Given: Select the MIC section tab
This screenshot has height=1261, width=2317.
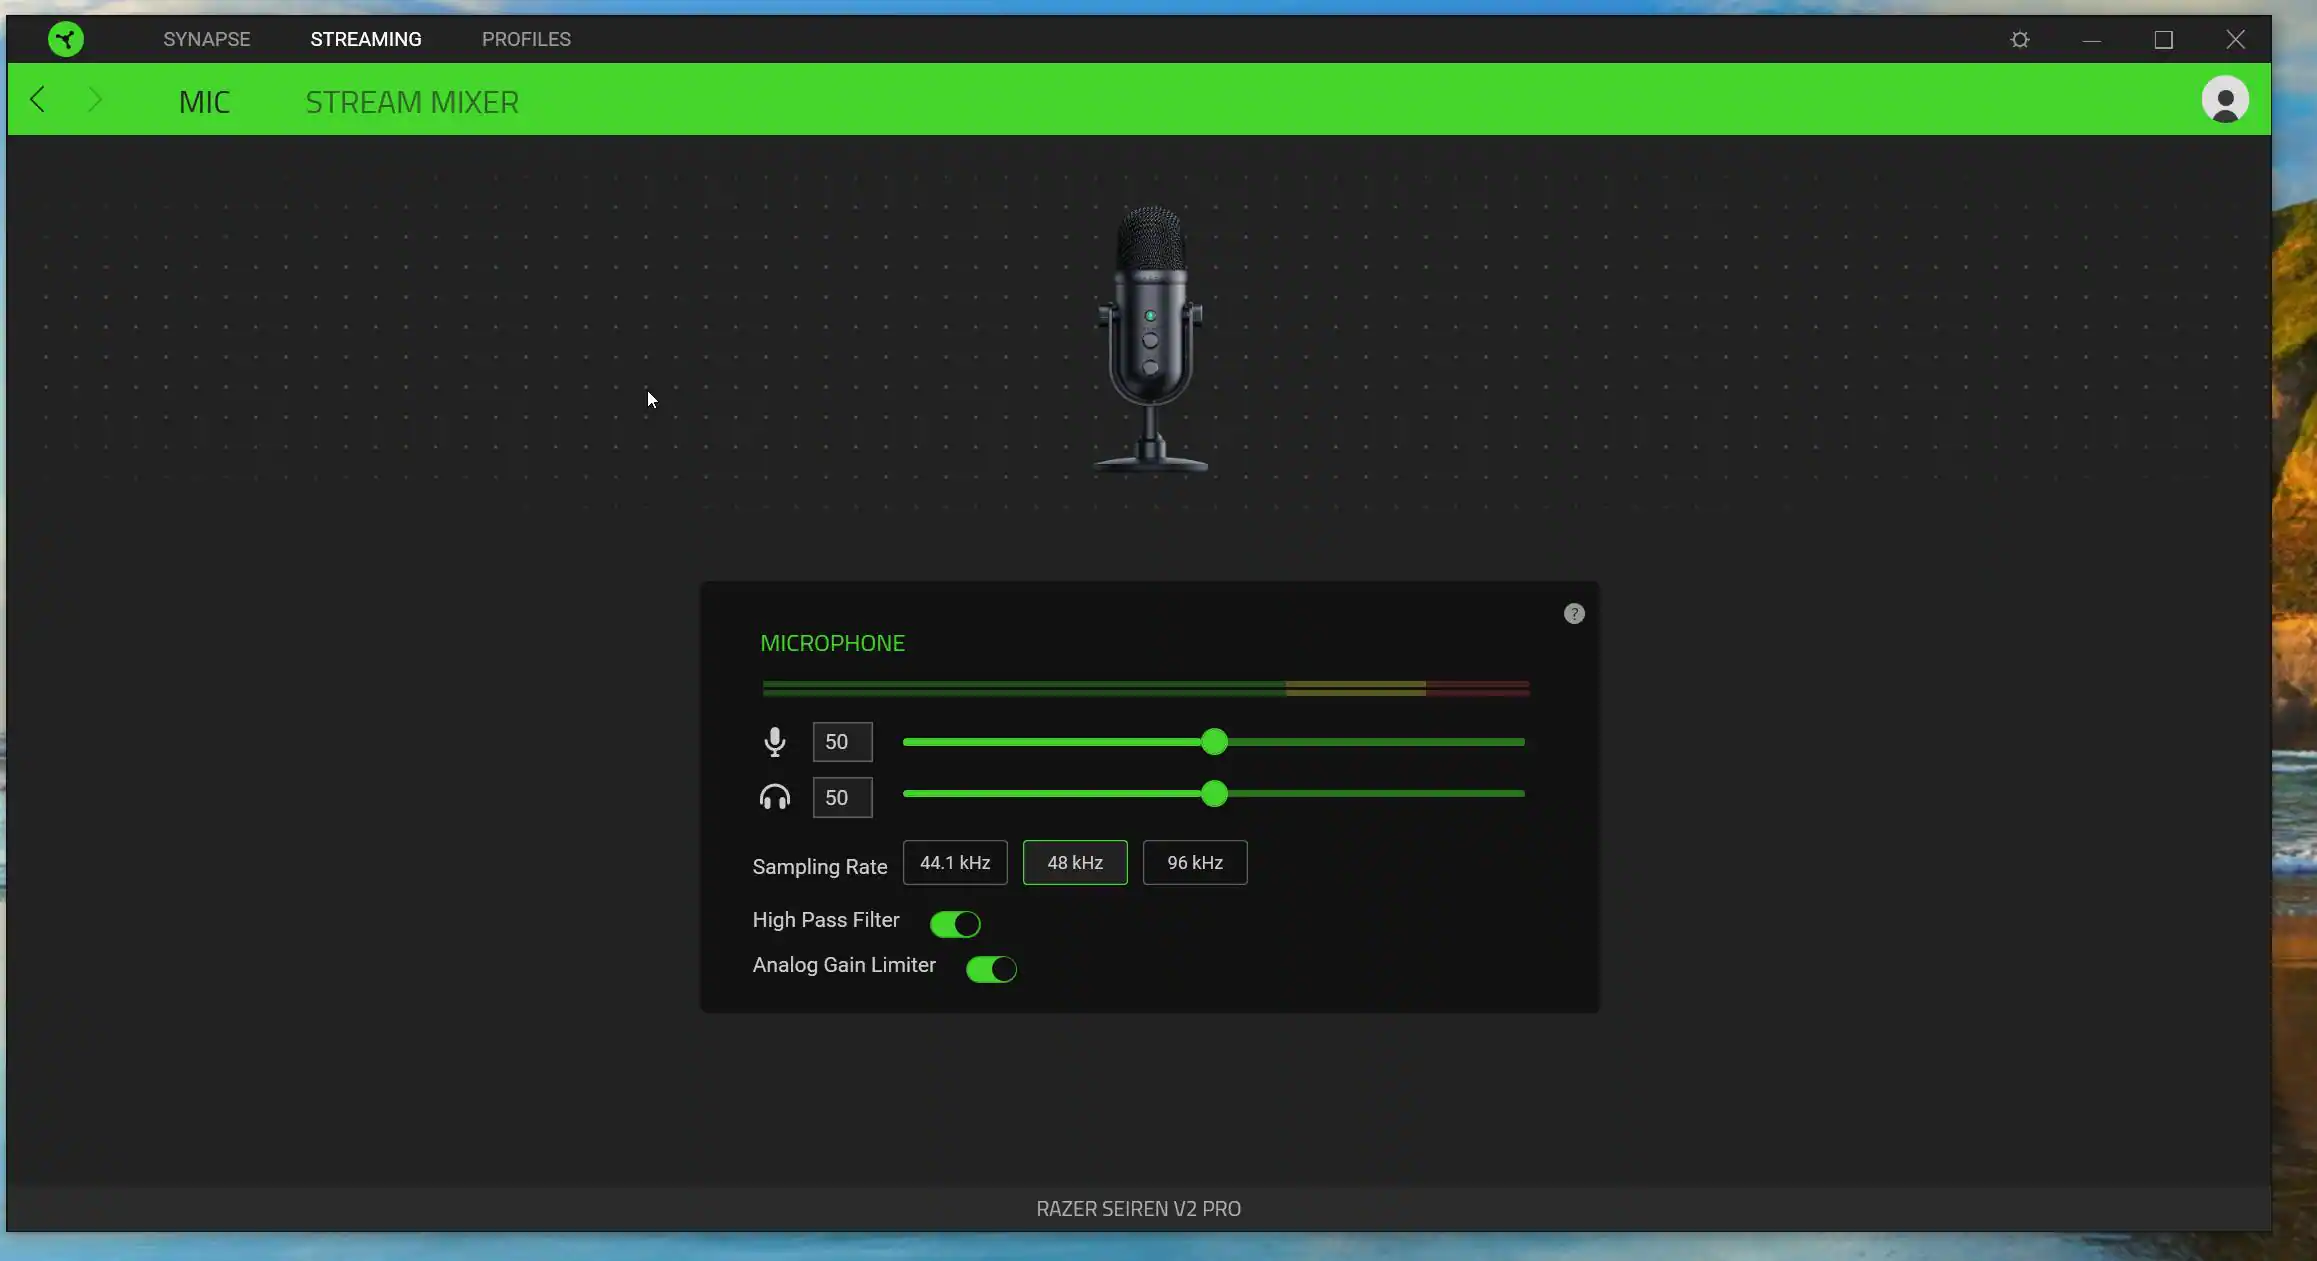Looking at the screenshot, I should 204,102.
